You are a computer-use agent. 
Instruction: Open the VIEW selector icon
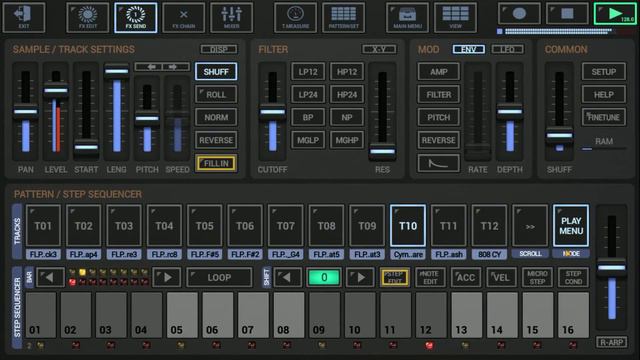coord(456,17)
